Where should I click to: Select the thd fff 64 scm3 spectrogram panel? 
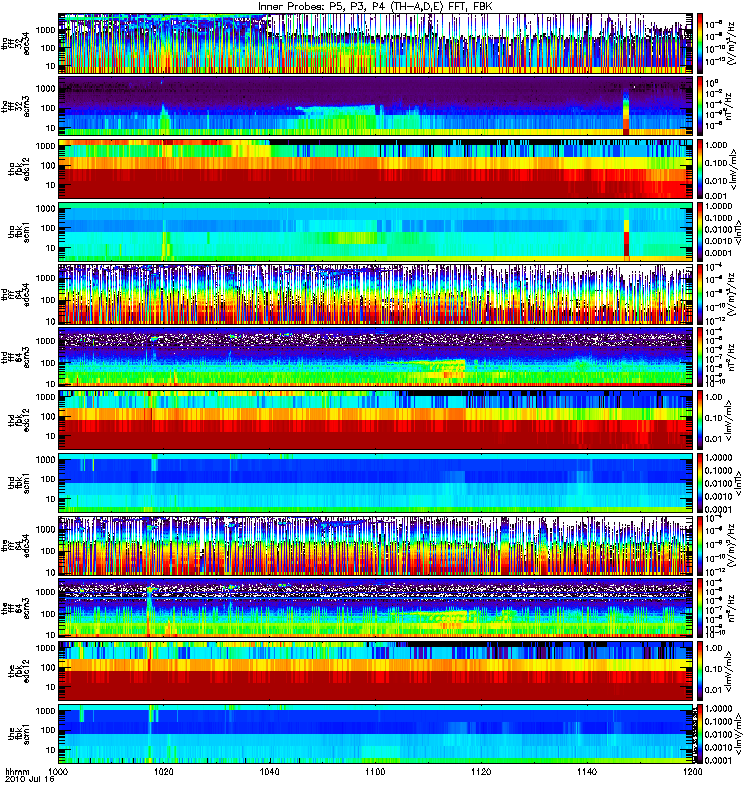(x=376, y=357)
